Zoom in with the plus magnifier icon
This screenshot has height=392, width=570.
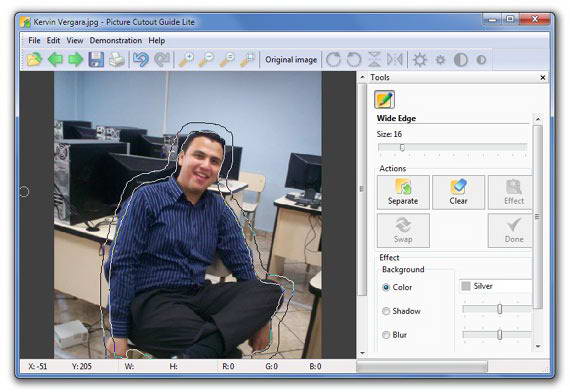click(186, 60)
